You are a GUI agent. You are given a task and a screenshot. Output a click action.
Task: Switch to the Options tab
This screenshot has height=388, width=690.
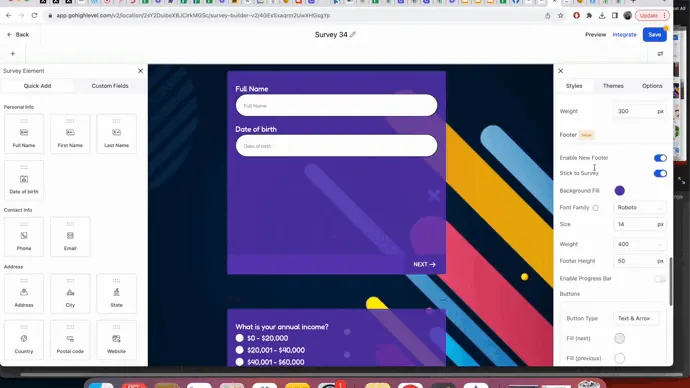[652, 86]
